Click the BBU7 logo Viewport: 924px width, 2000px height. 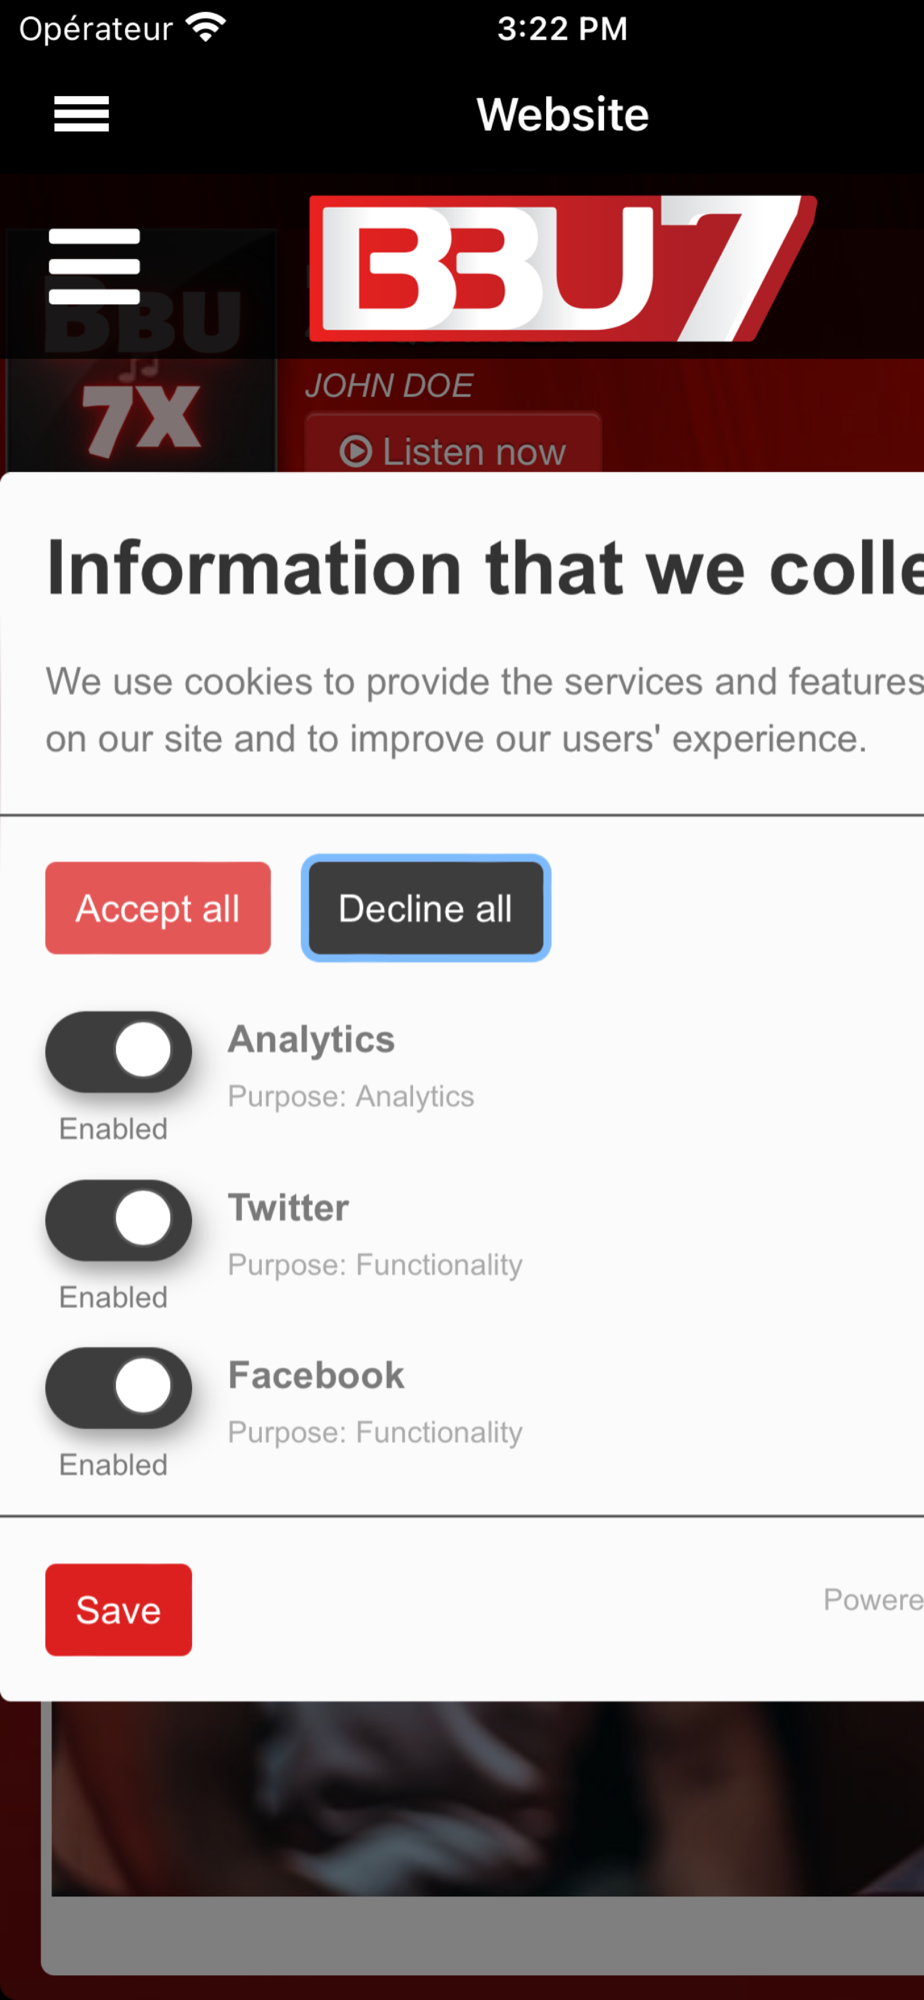(562, 268)
